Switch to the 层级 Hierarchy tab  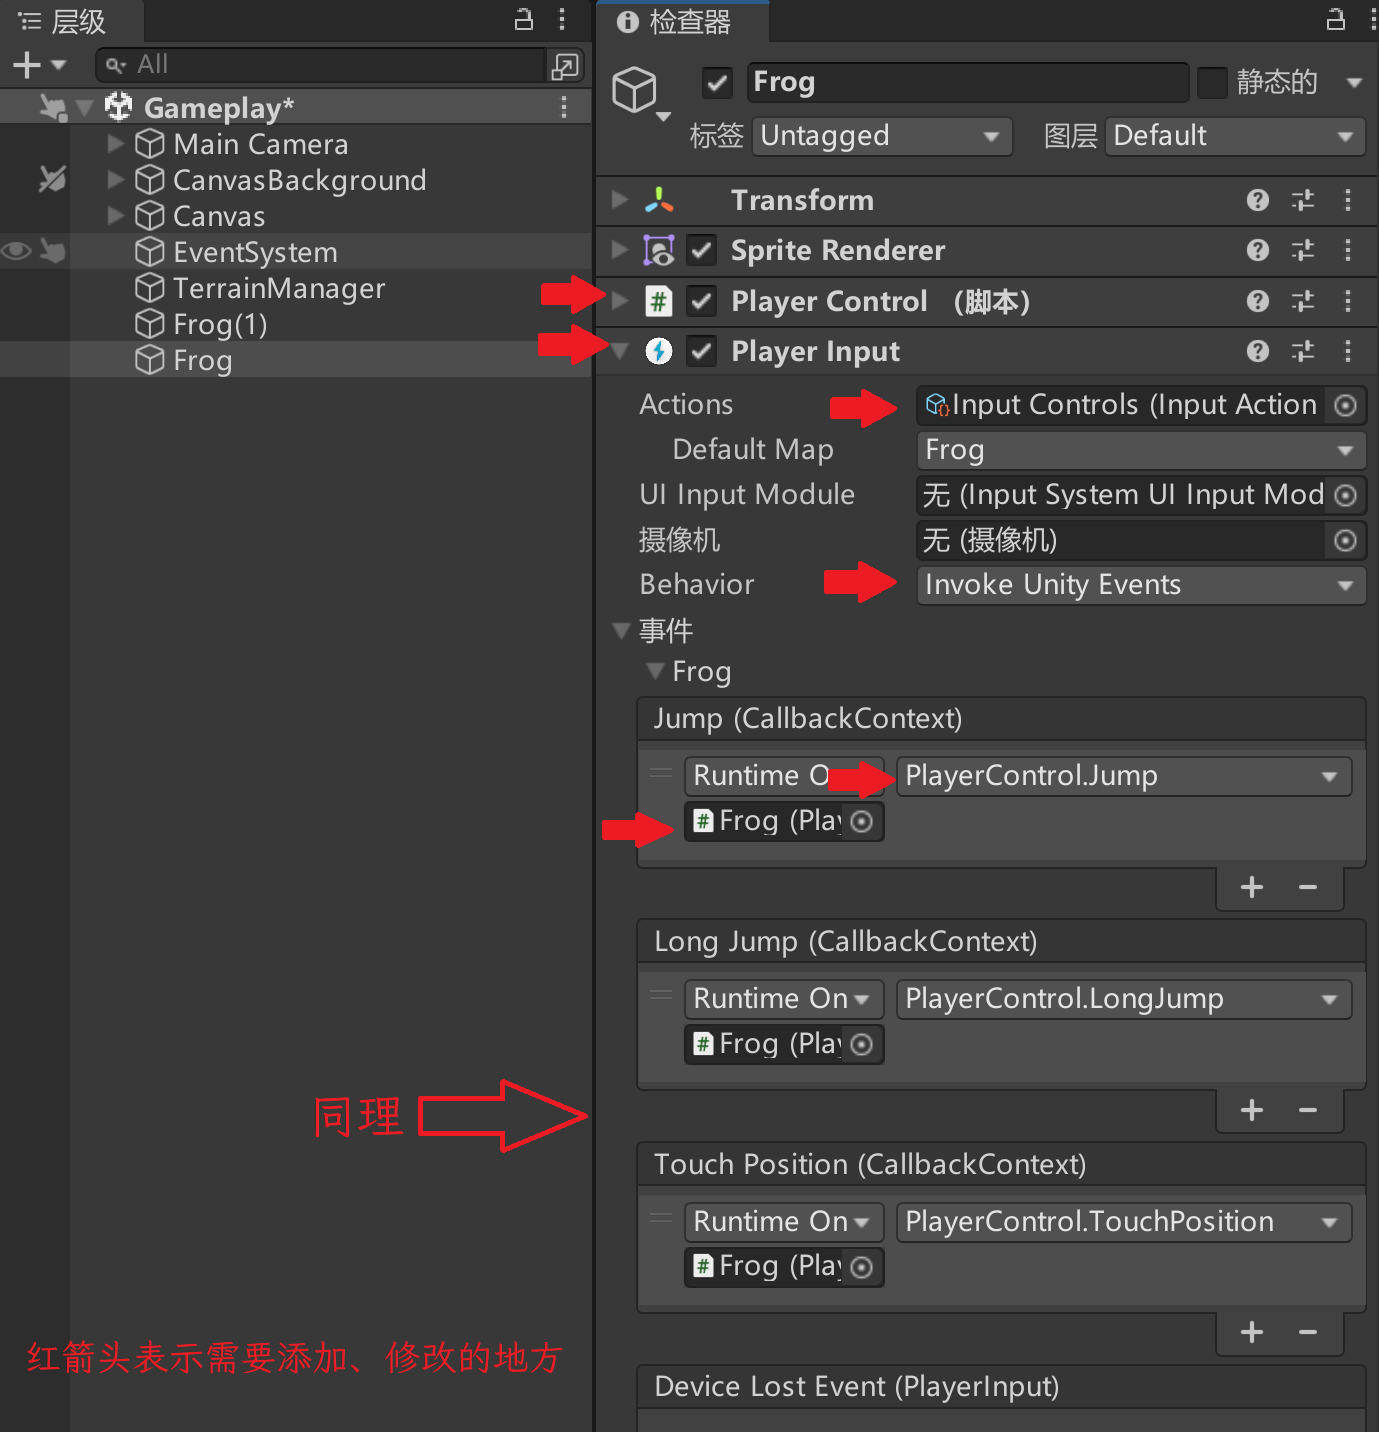(63, 21)
